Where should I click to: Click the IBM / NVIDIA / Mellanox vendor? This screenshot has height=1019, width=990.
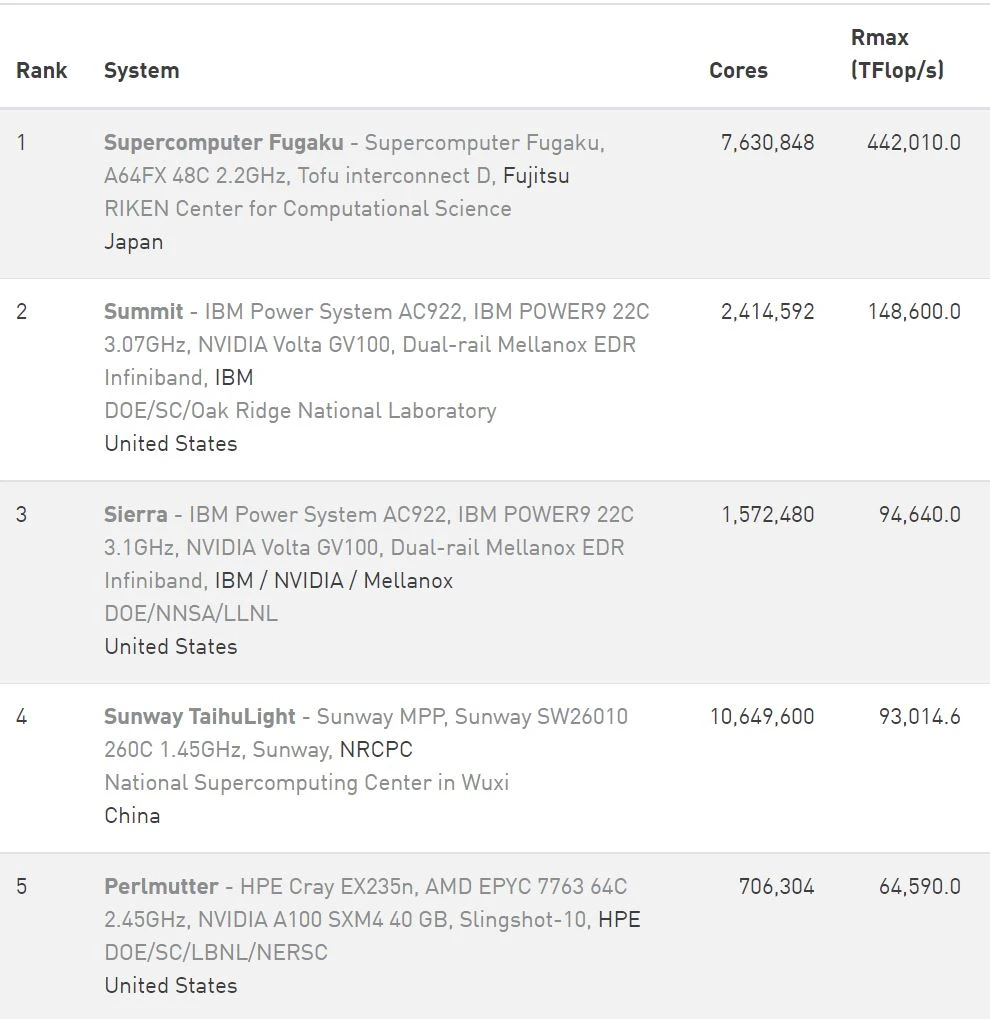pyautogui.click(x=334, y=581)
